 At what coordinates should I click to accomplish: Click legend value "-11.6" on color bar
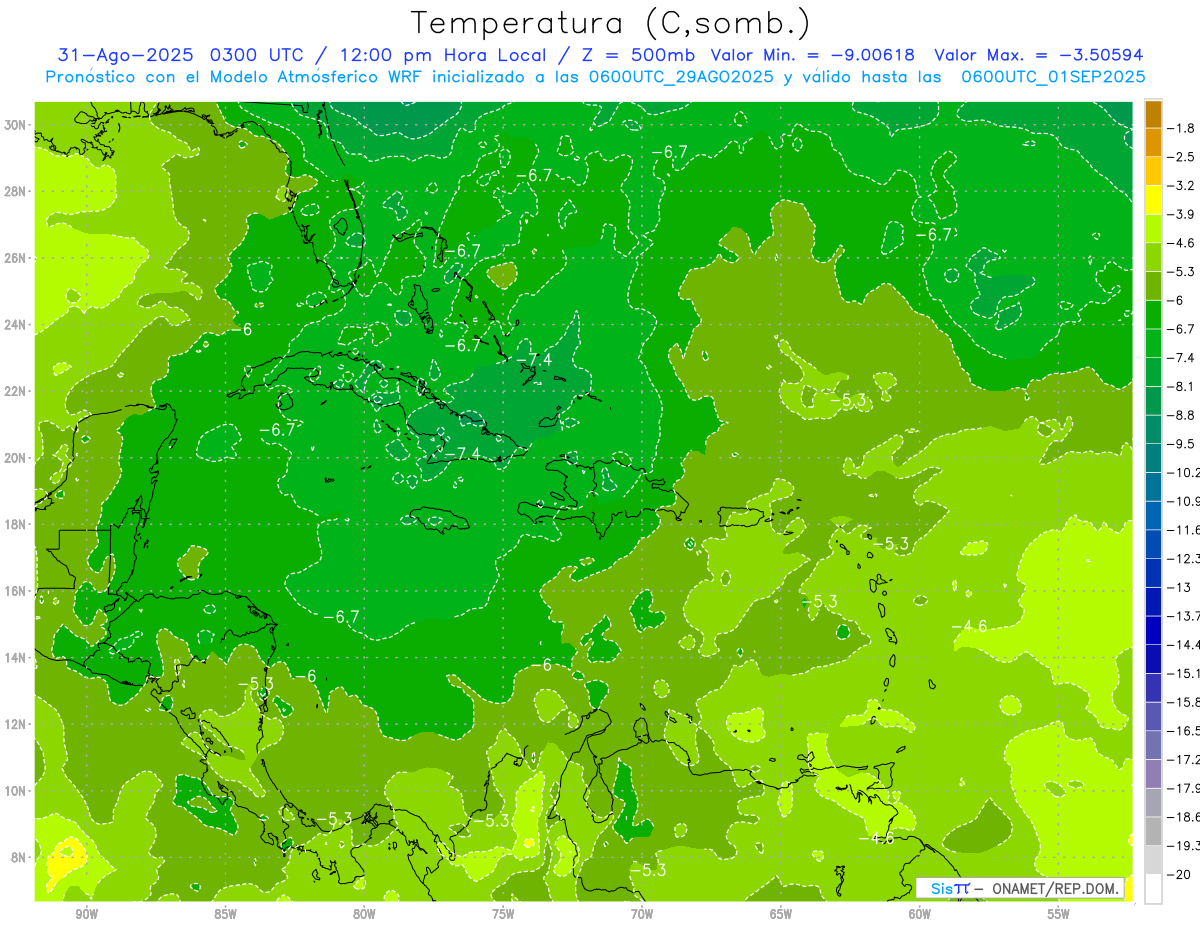(x=1184, y=530)
